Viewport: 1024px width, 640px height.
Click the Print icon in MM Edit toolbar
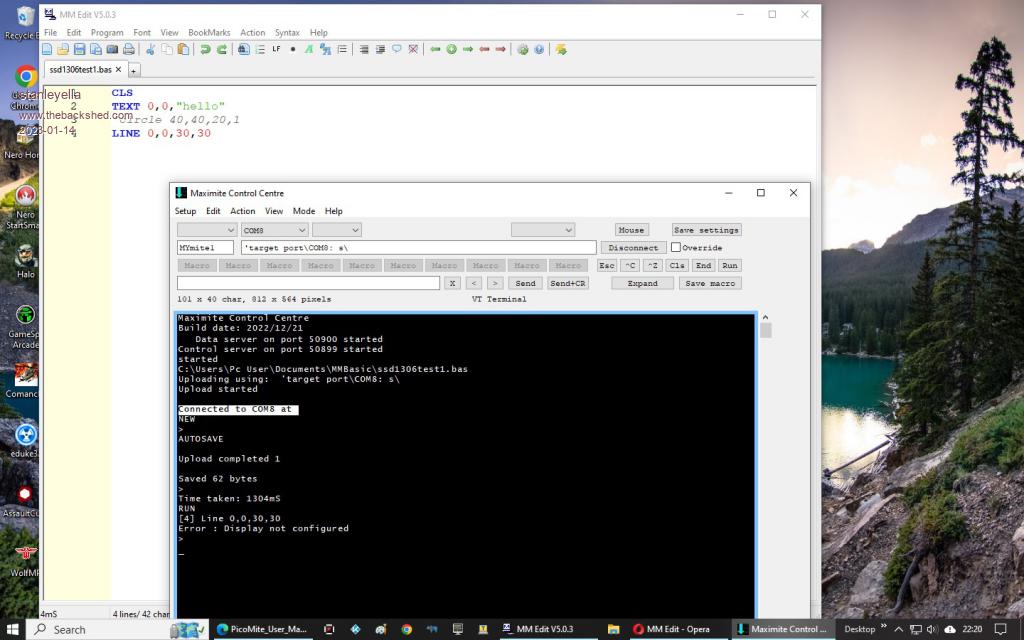tap(127, 49)
